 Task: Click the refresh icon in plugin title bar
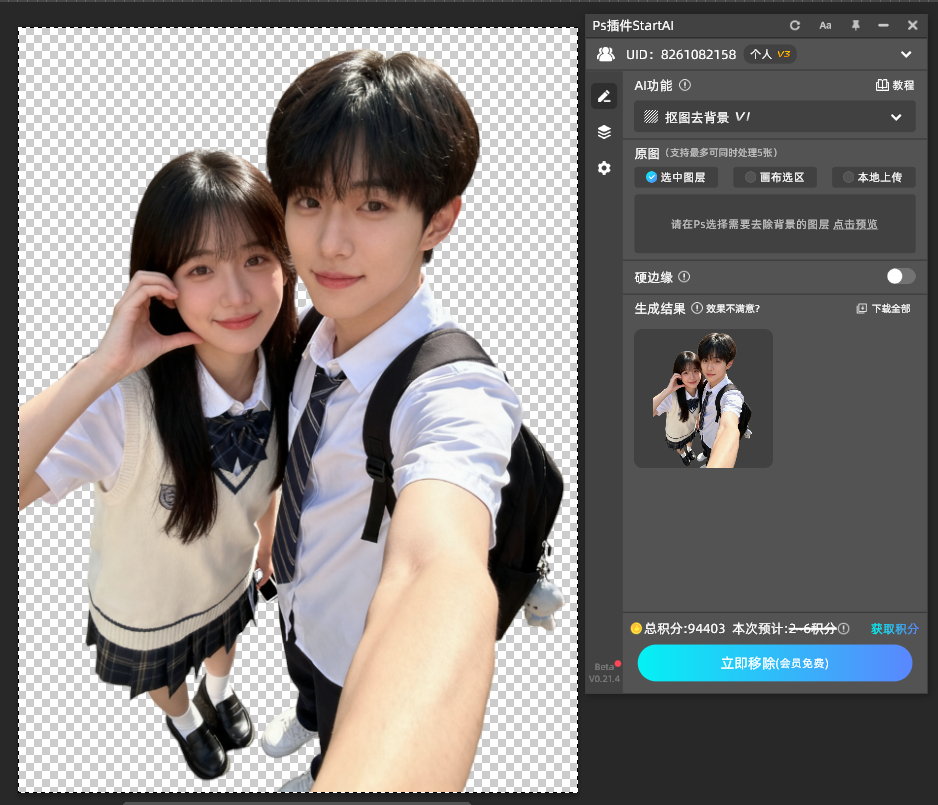[x=795, y=25]
